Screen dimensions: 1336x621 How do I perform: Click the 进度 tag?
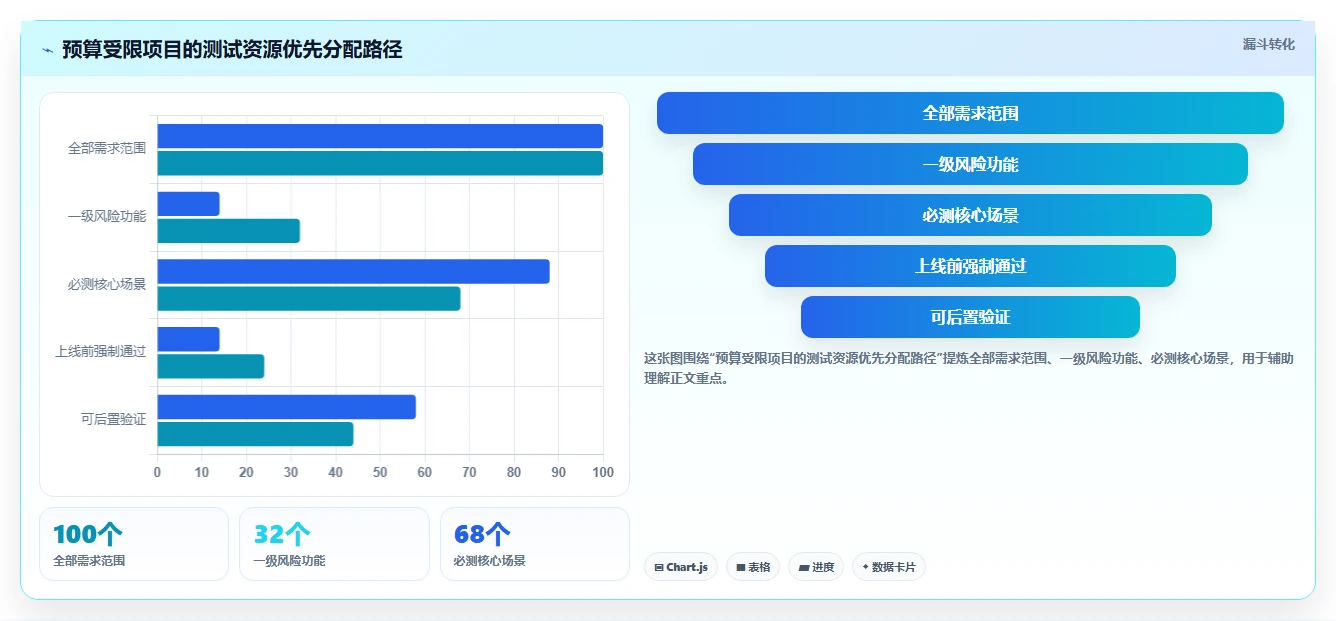pyautogui.click(x=816, y=567)
